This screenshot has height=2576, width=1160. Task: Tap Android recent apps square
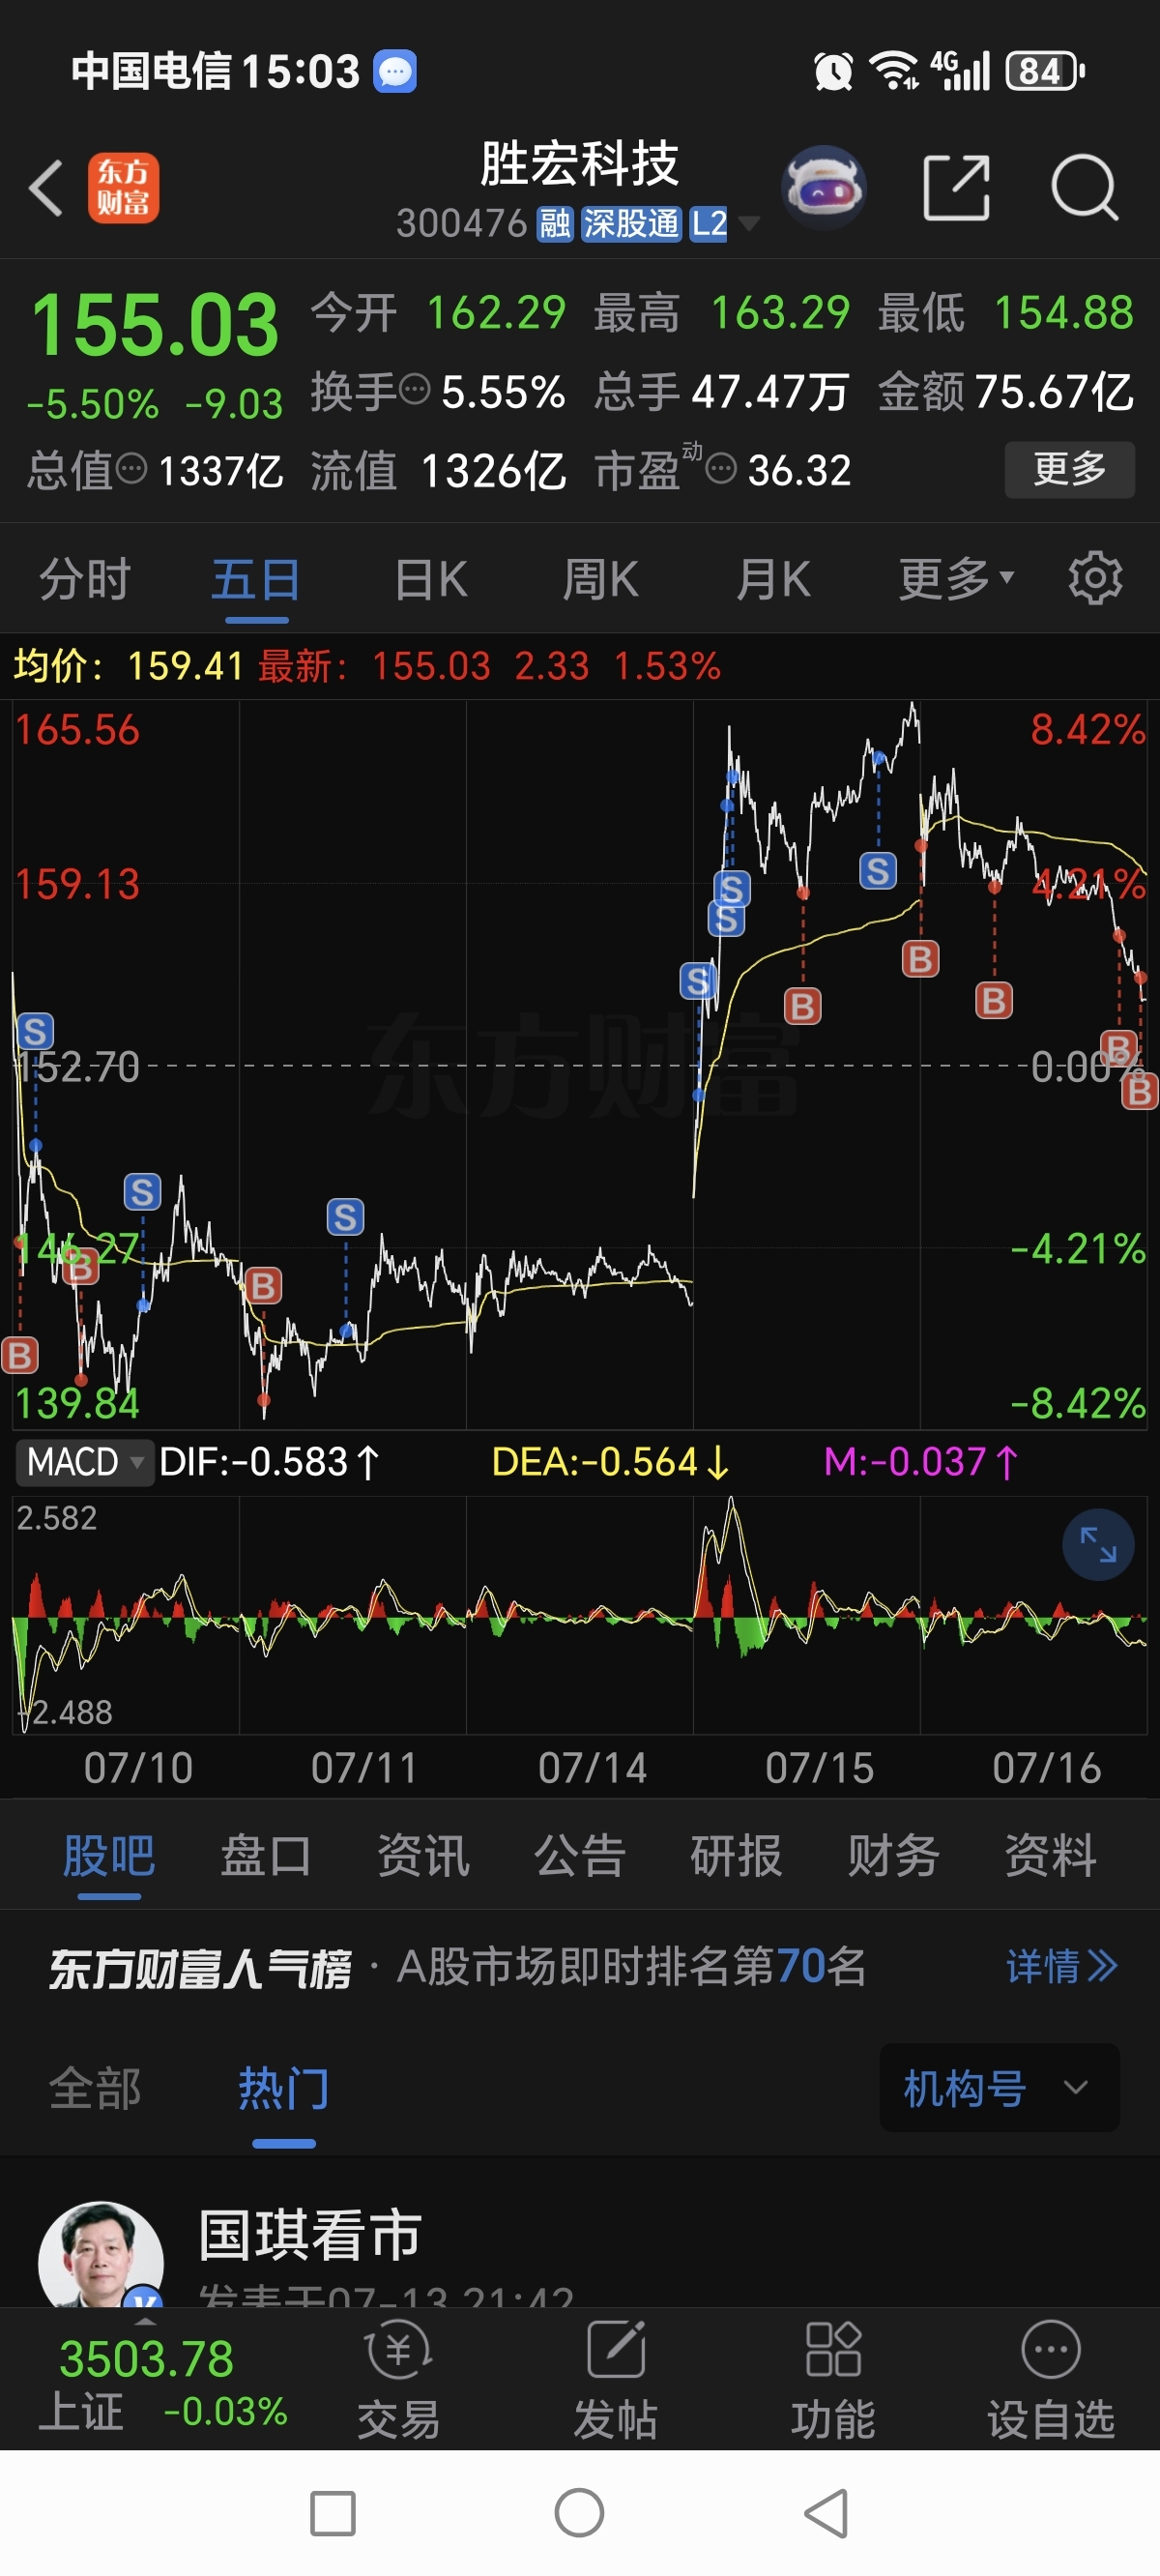point(333,2514)
